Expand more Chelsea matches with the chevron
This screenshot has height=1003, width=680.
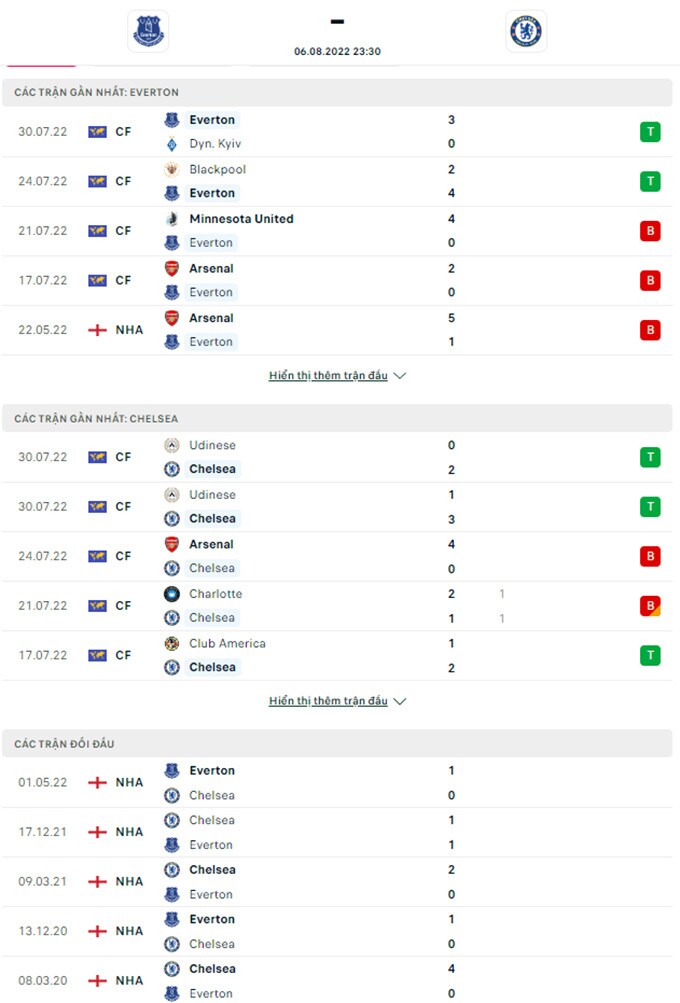point(400,701)
